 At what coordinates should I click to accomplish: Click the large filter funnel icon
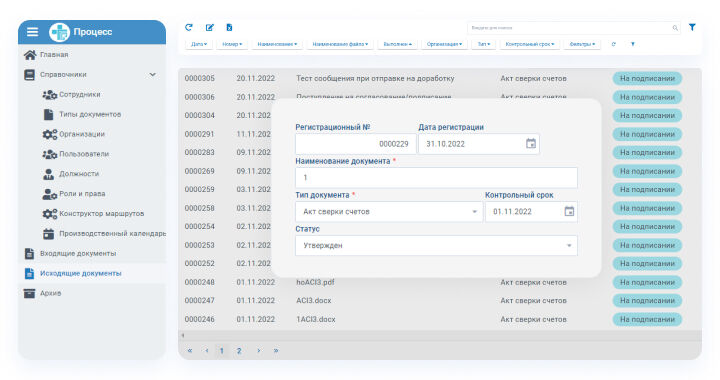point(692,28)
